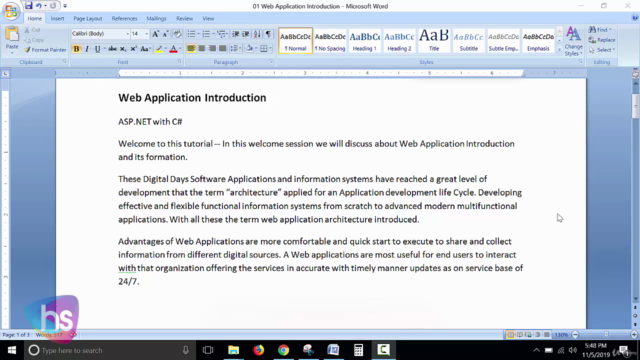The height and width of the screenshot is (360, 640).
Task: Switch to Outline view
Action: (x=538, y=335)
